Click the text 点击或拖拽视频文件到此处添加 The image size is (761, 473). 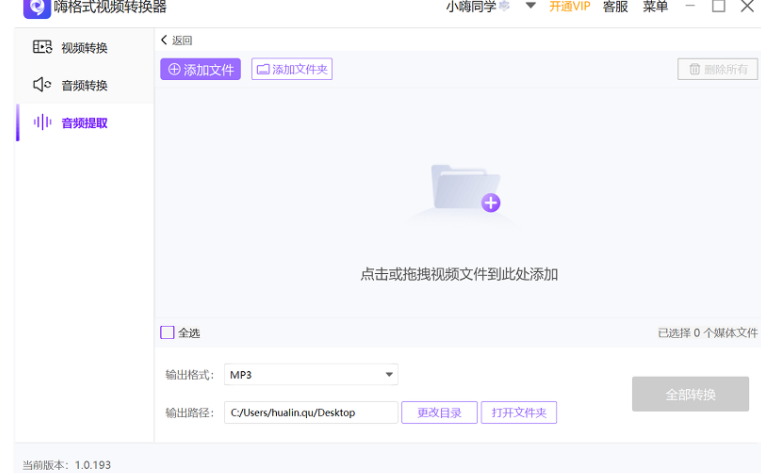(459, 275)
